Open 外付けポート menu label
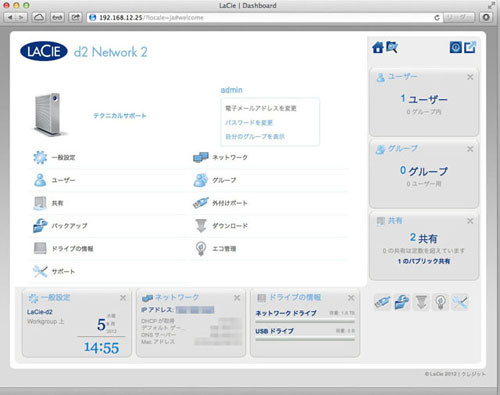The width and height of the screenshot is (500, 395). coord(230,203)
